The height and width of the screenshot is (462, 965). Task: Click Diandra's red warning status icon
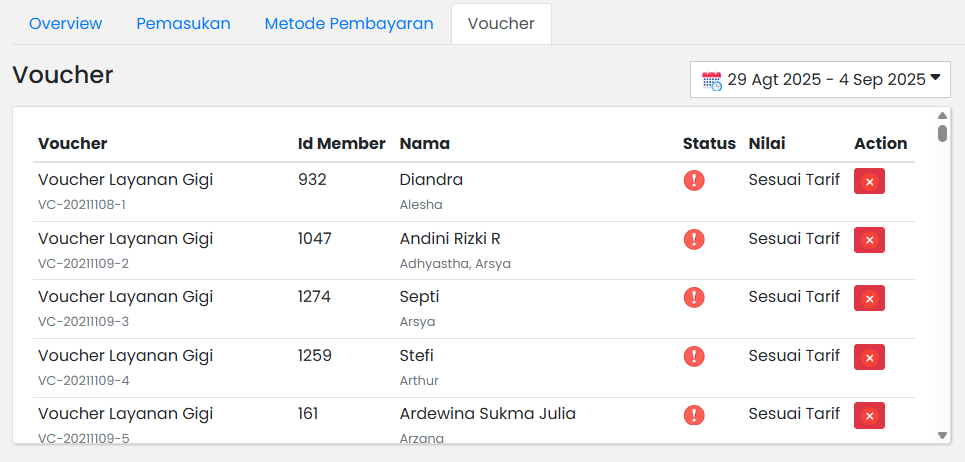[694, 181]
